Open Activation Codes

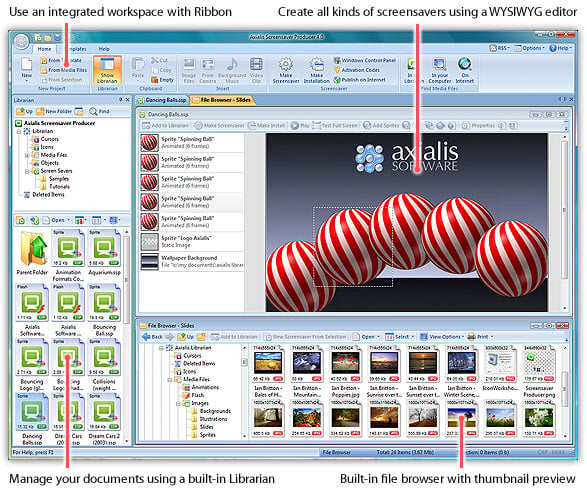(357, 70)
